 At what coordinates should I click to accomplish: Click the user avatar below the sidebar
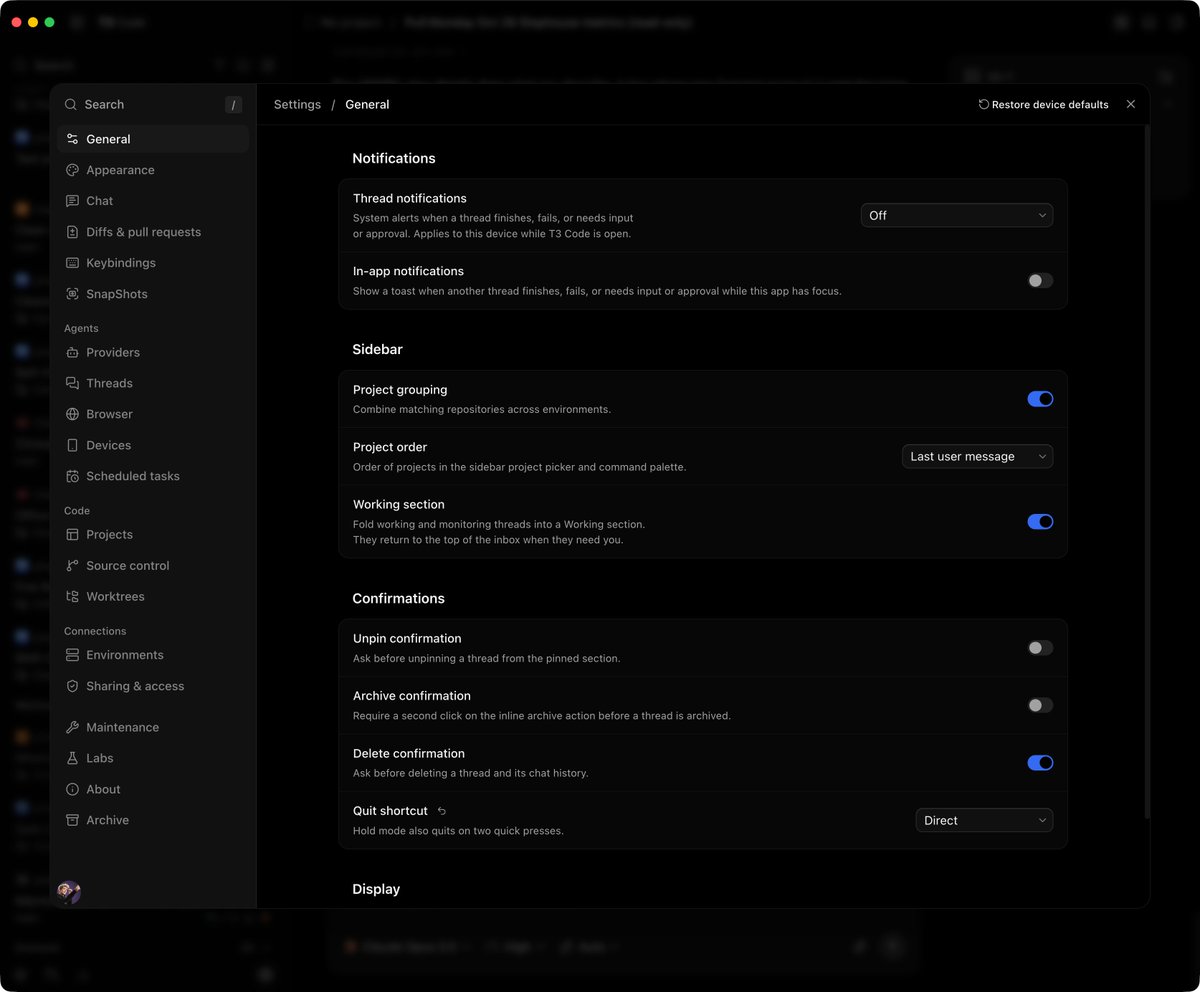(69, 892)
